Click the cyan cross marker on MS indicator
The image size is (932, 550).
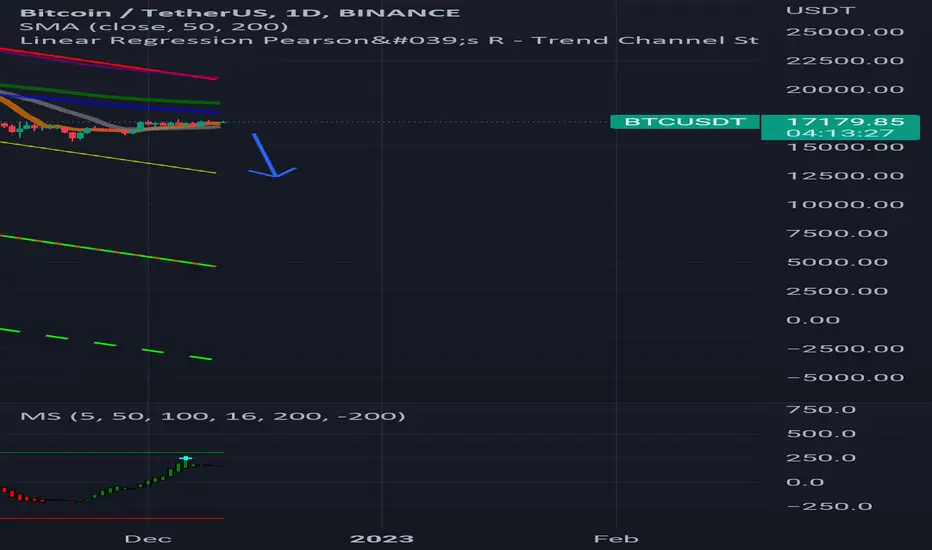coord(186,458)
